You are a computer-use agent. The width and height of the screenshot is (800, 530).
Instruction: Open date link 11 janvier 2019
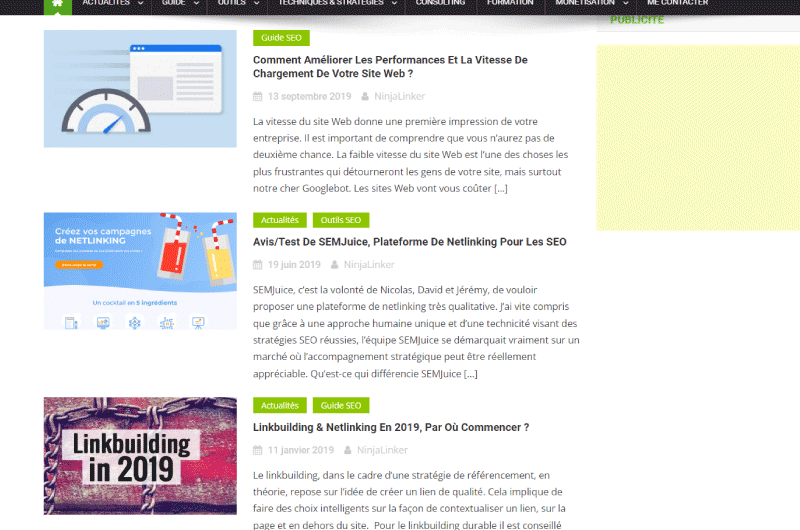(301, 450)
